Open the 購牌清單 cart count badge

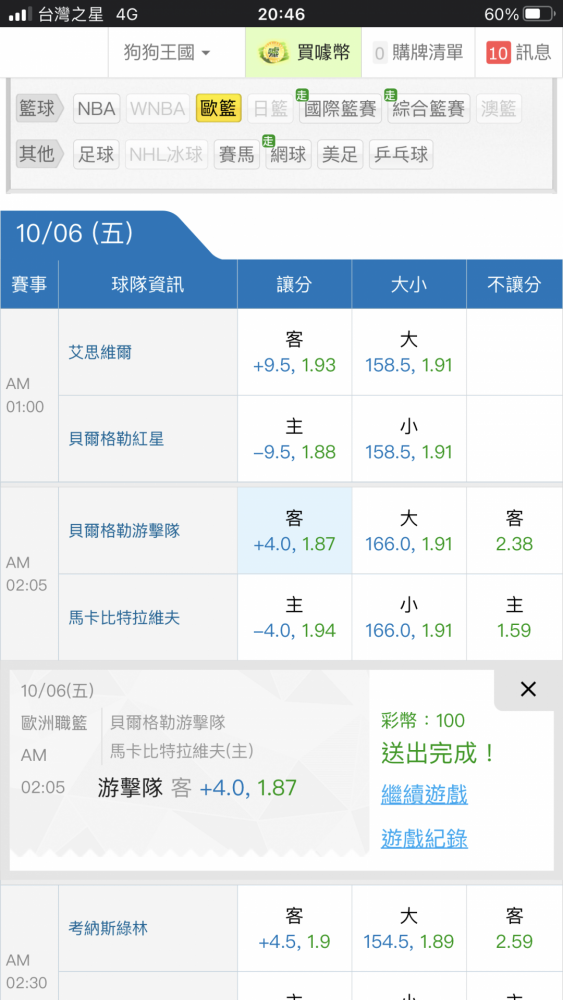click(x=380, y=53)
